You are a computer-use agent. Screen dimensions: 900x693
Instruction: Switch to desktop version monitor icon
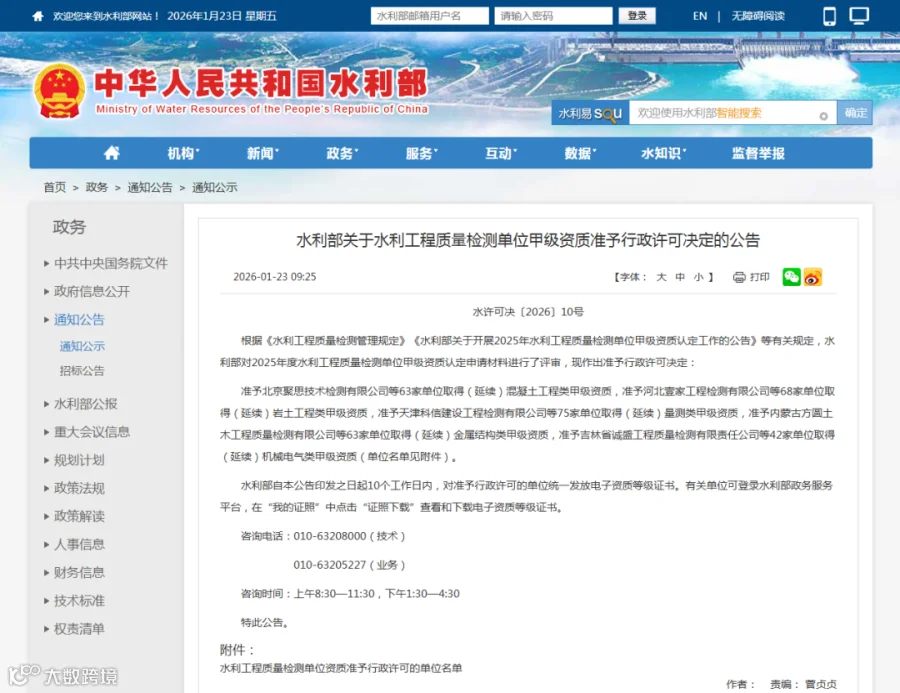(859, 16)
